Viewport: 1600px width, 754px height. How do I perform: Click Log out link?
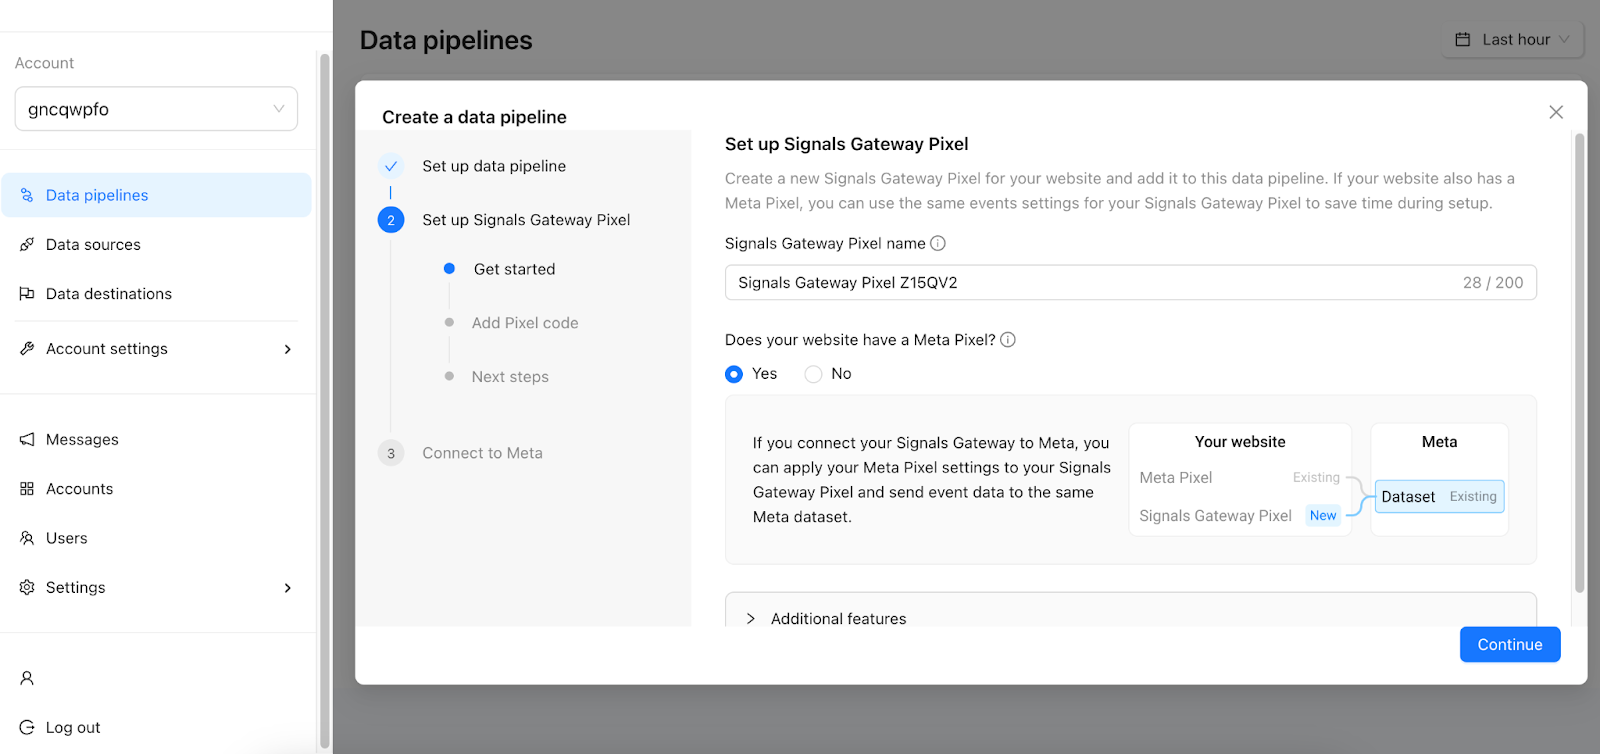73,727
